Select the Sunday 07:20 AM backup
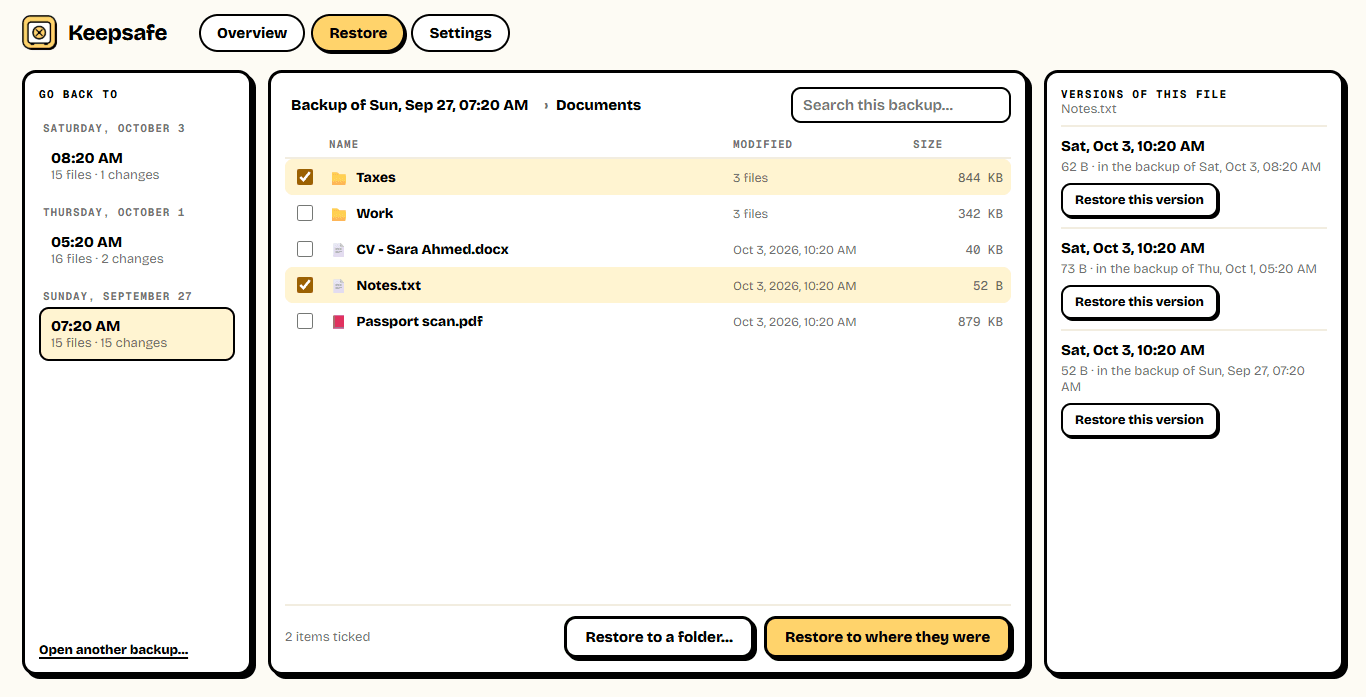 tap(137, 333)
